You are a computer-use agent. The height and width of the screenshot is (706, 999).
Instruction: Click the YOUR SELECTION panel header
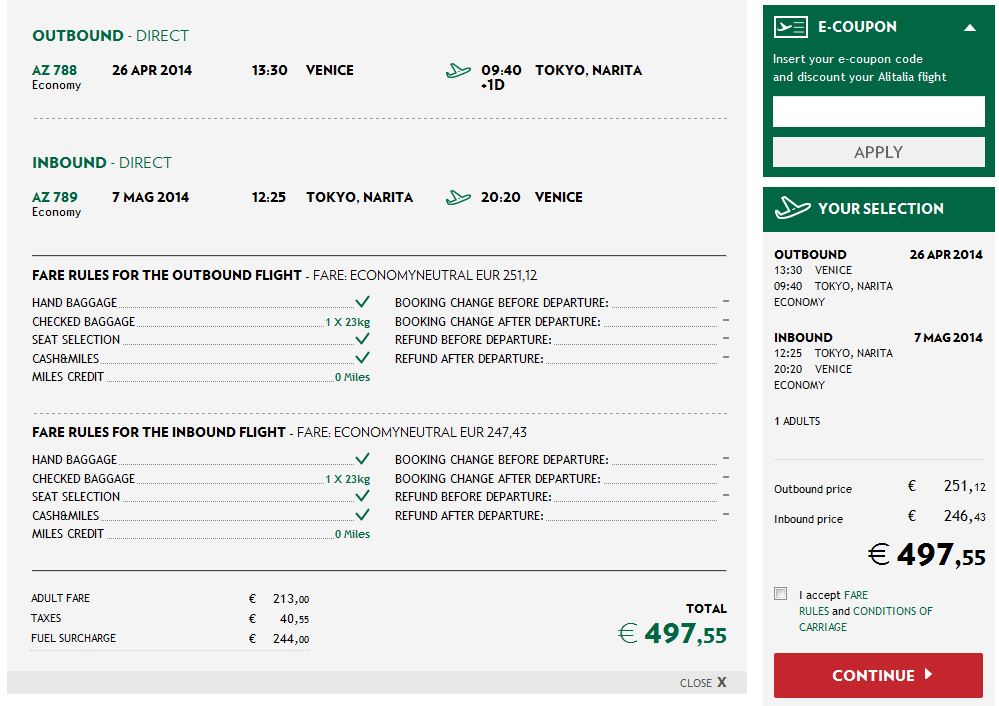coord(879,209)
